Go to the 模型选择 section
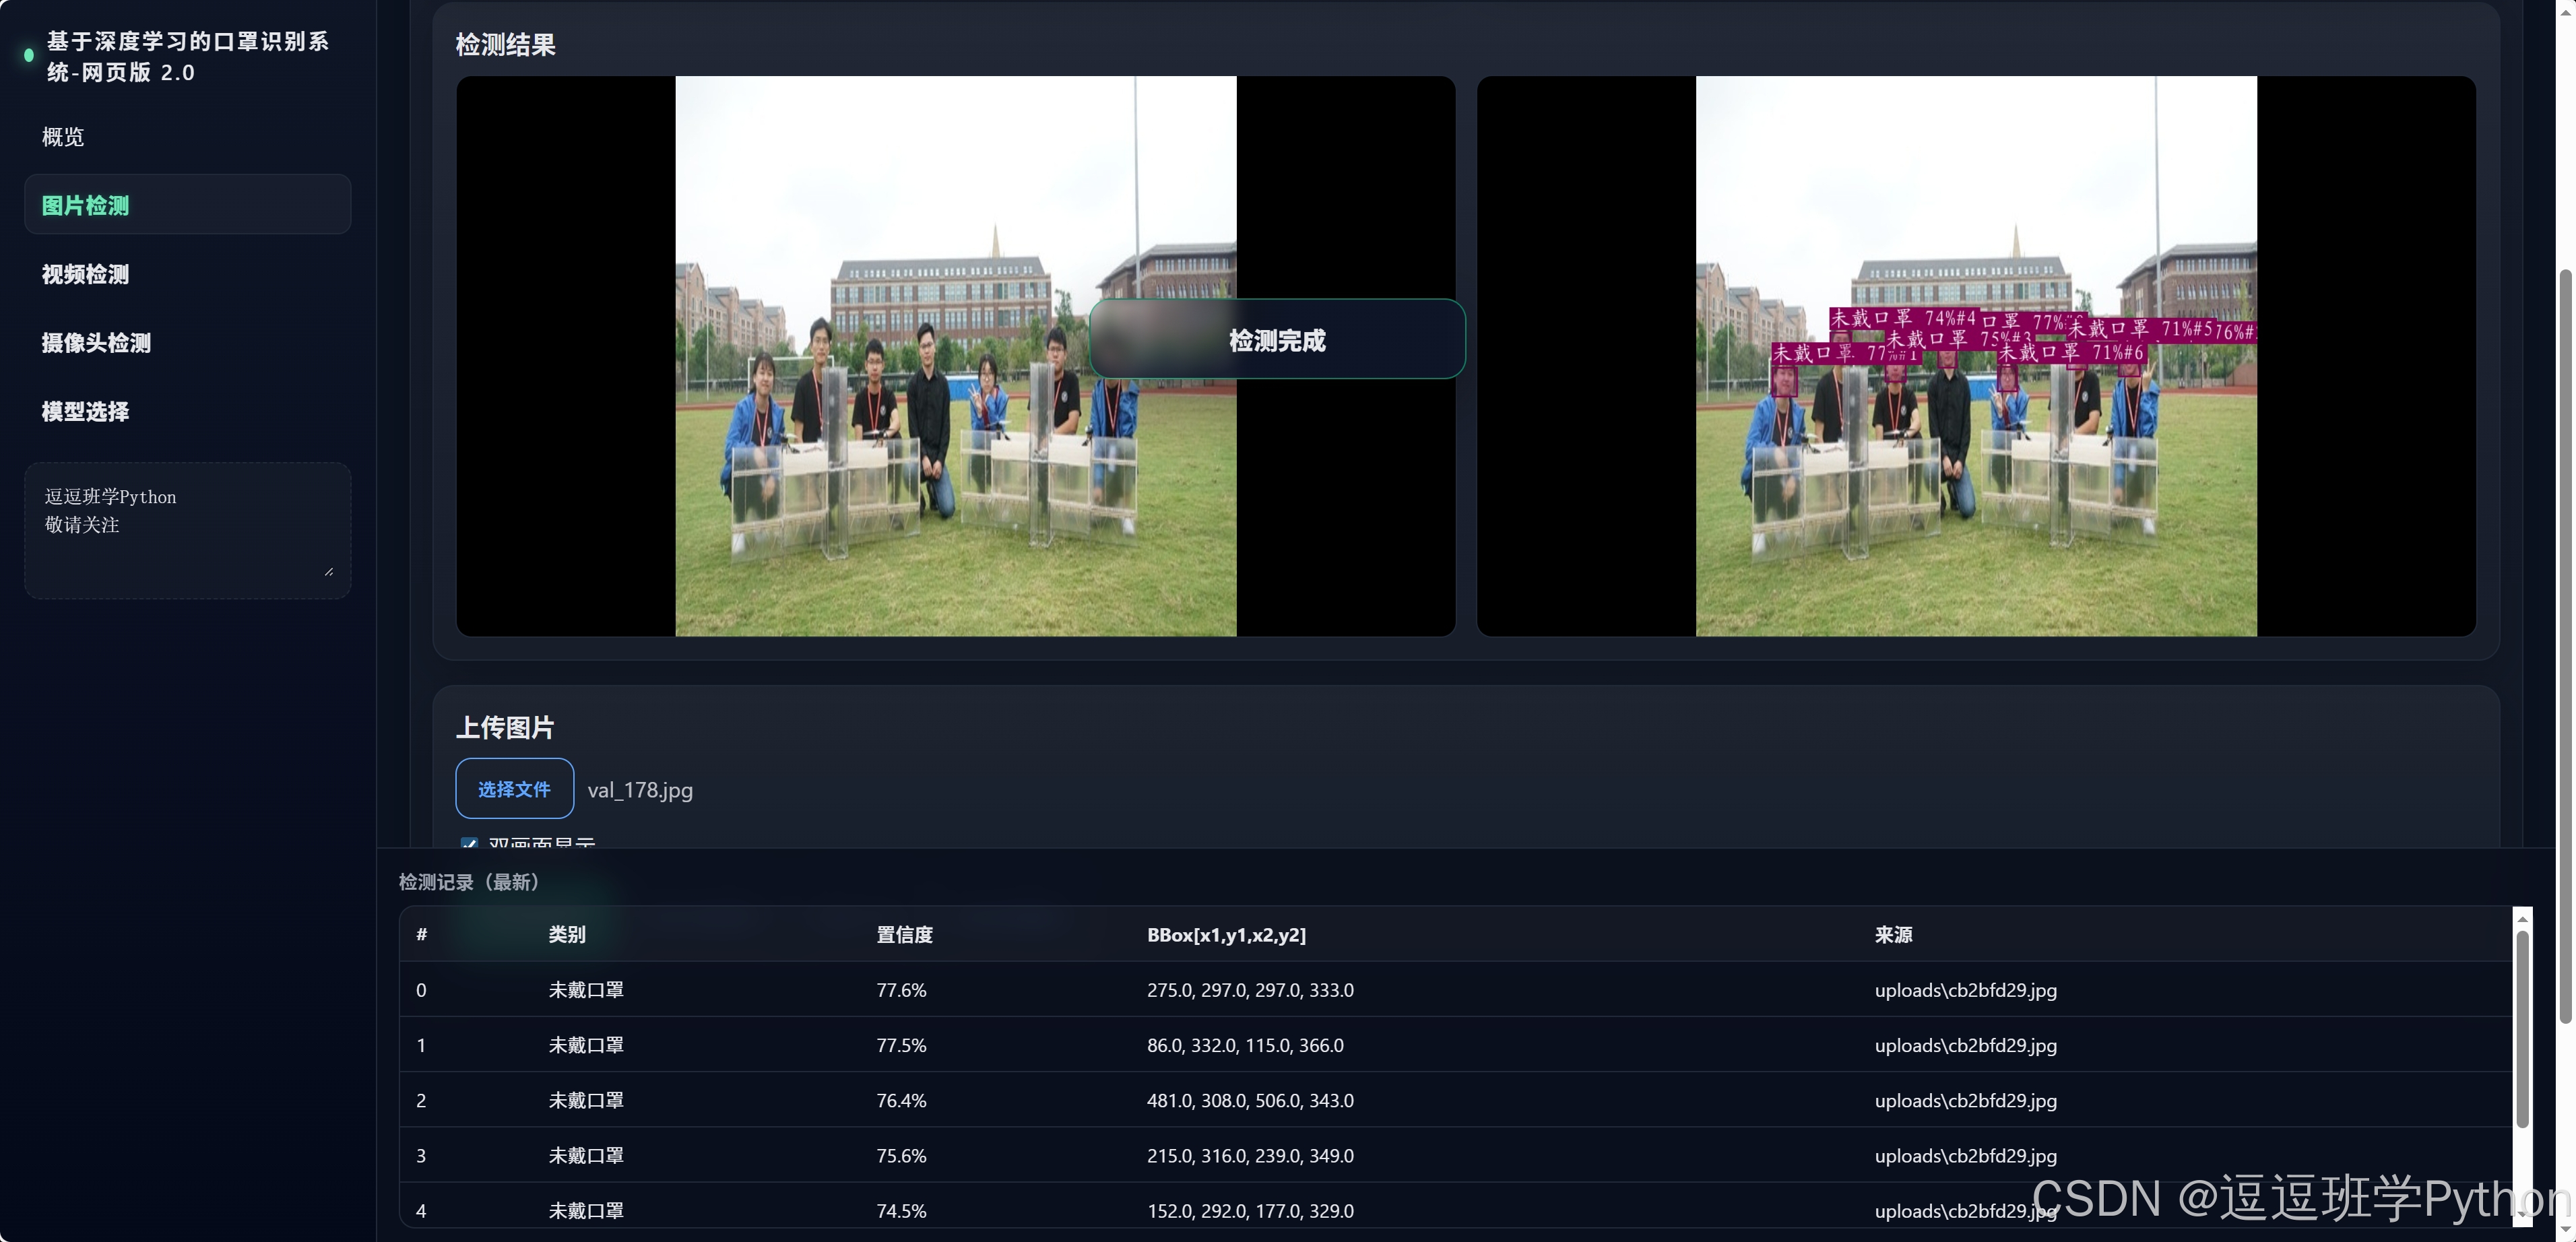 [85, 412]
